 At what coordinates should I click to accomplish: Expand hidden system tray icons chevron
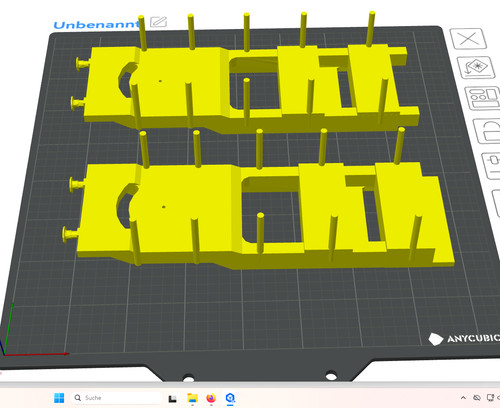[x=463, y=398]
